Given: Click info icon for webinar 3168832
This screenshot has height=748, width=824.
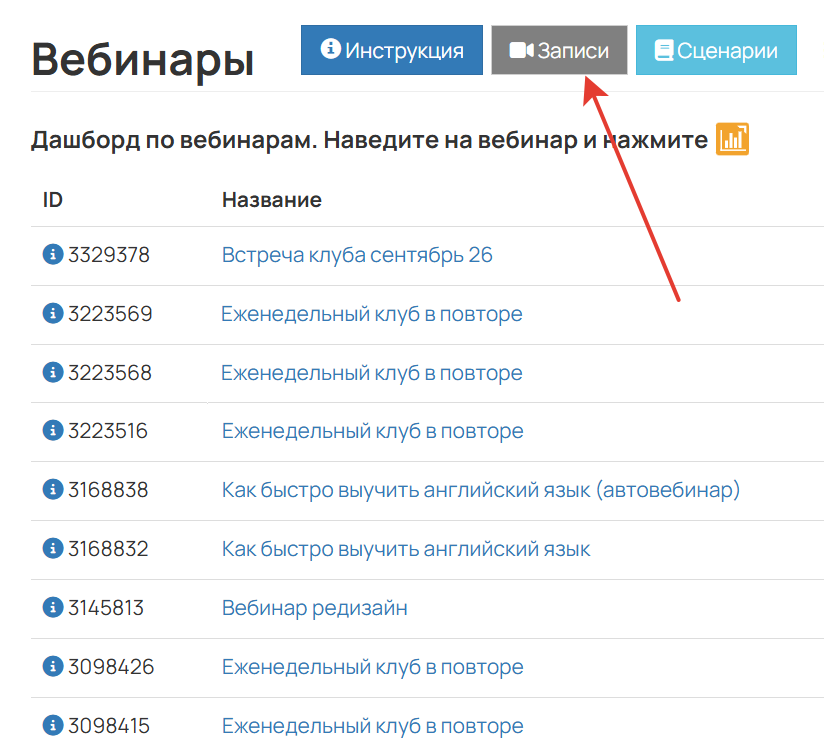Looking at the screenshot, I should click(x=53, y=548).
